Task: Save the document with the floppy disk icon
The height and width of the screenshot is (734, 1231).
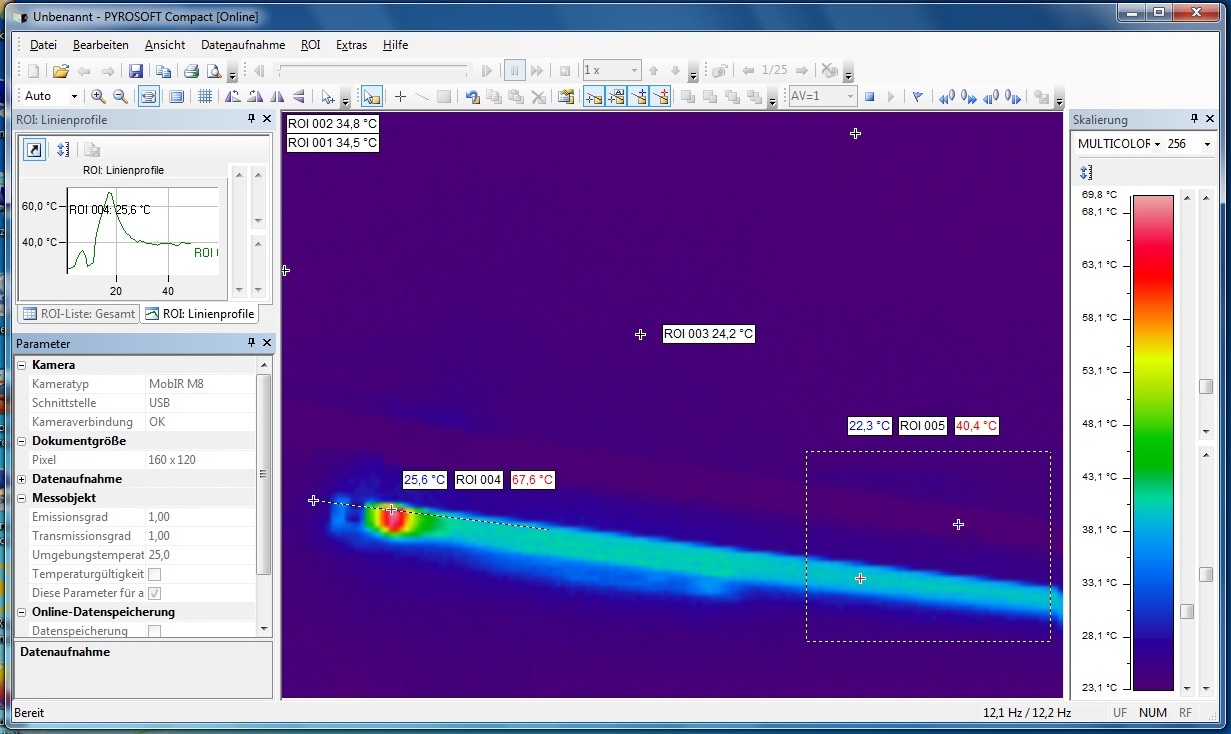Action: point(136,71)
